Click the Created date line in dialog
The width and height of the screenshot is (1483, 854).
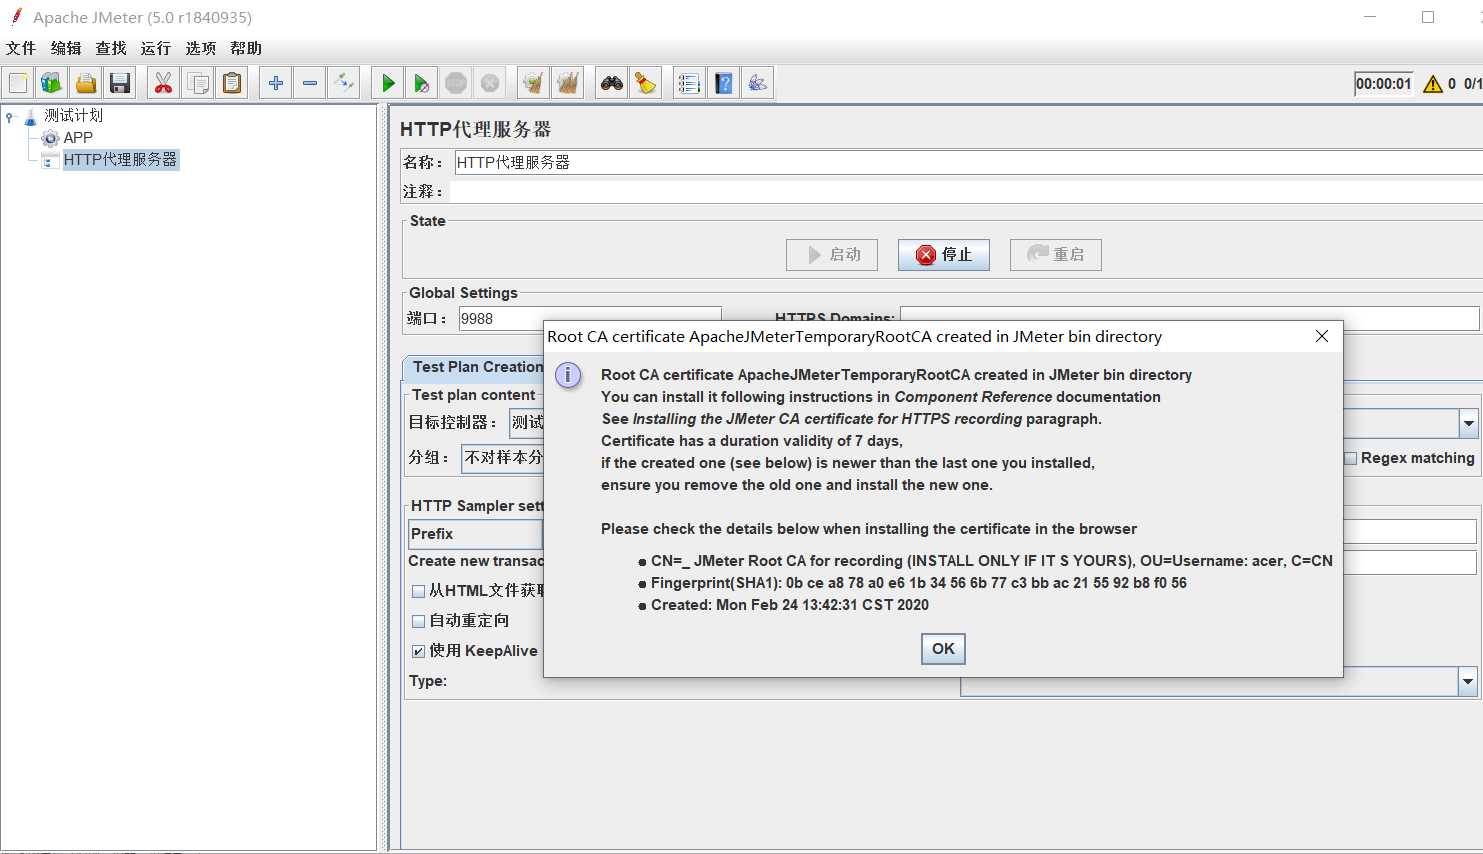point(790,605)
